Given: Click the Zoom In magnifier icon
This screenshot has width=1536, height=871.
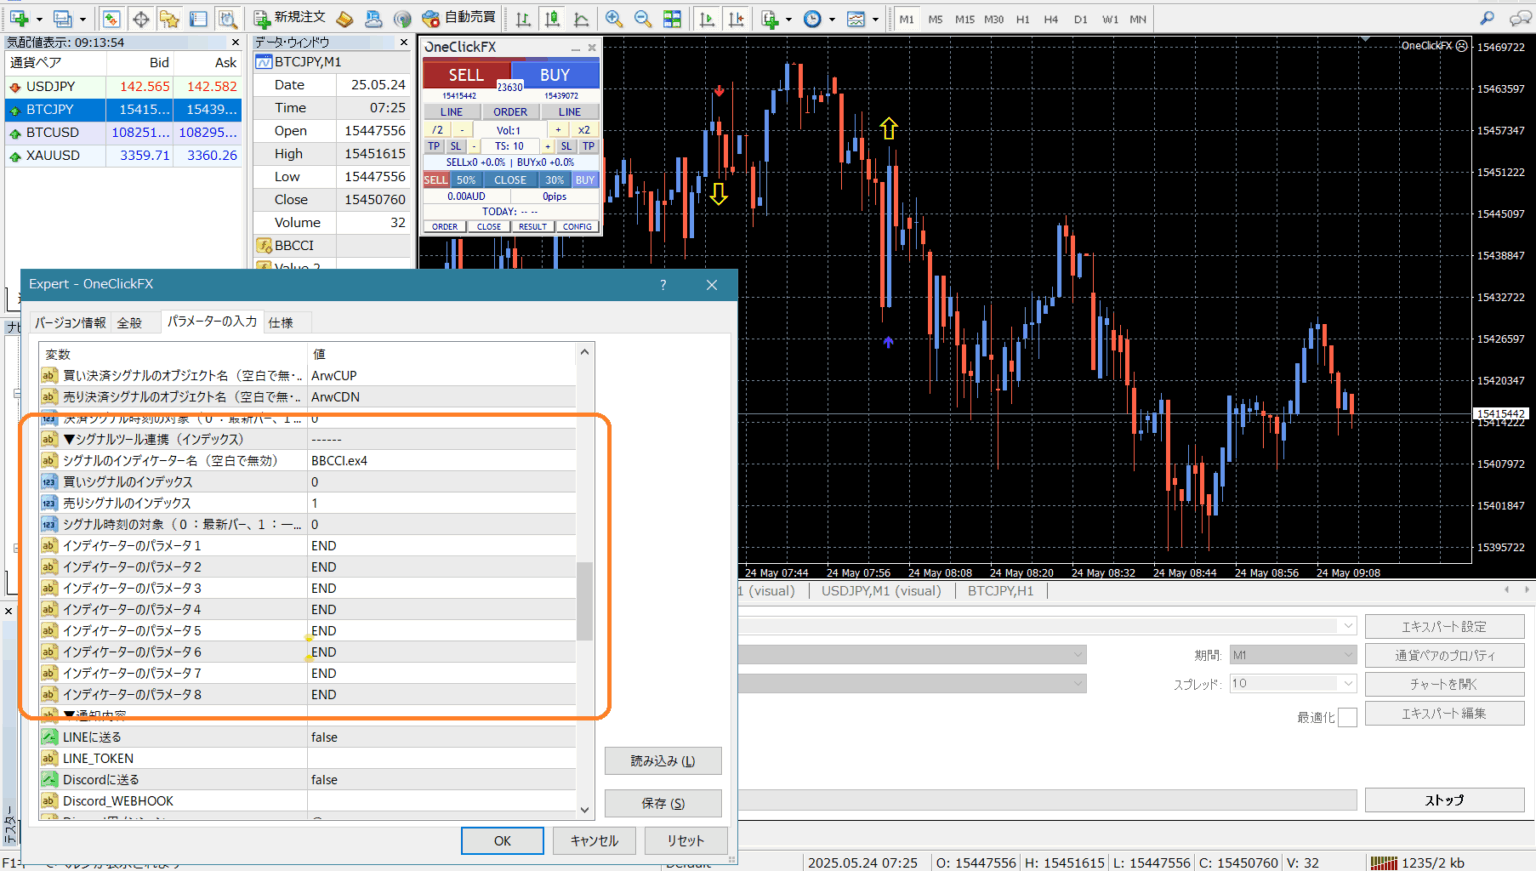Looking at the screenshot, I should tap(614, 19).
